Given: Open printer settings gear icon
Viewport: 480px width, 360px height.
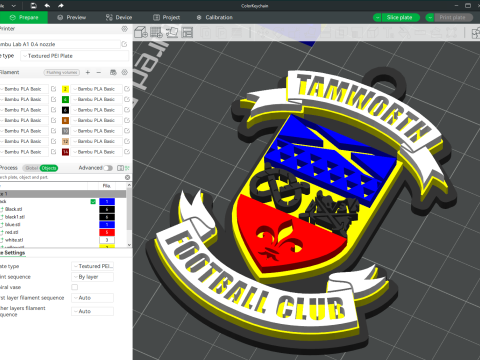Looking at the screenshot, I should coord(125,29).
